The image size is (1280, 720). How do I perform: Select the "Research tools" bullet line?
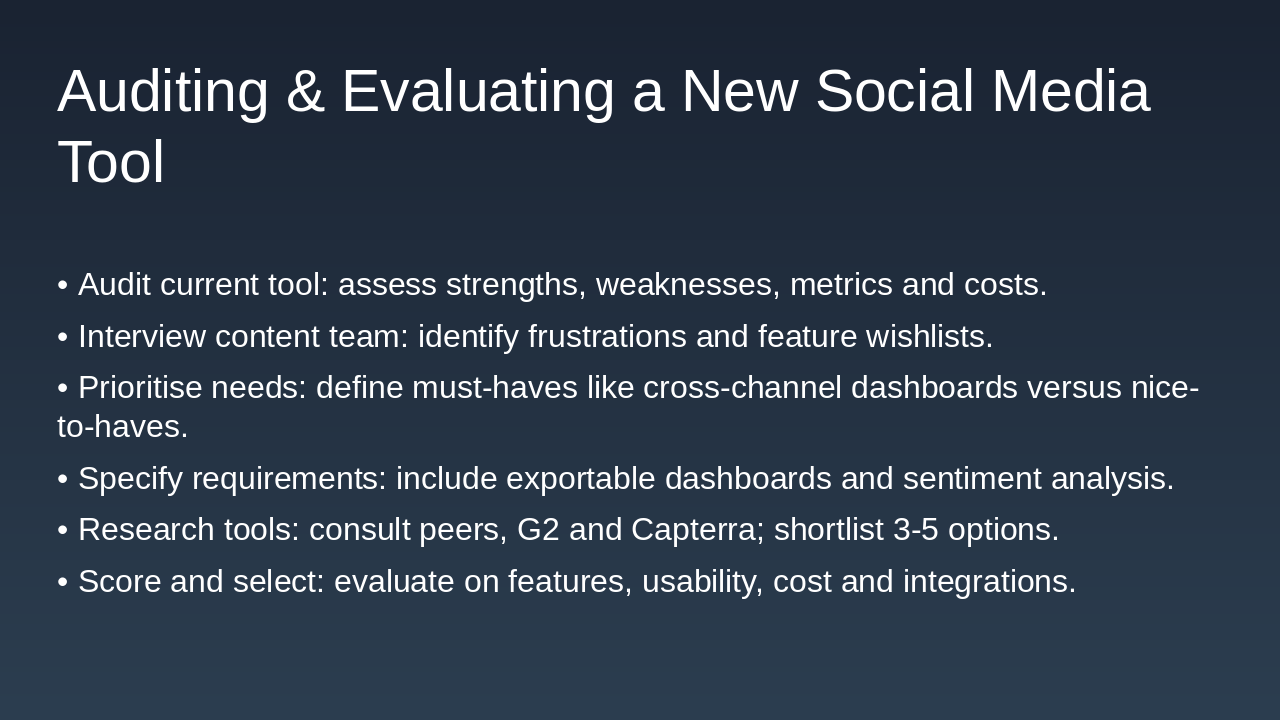pos(558,530)
